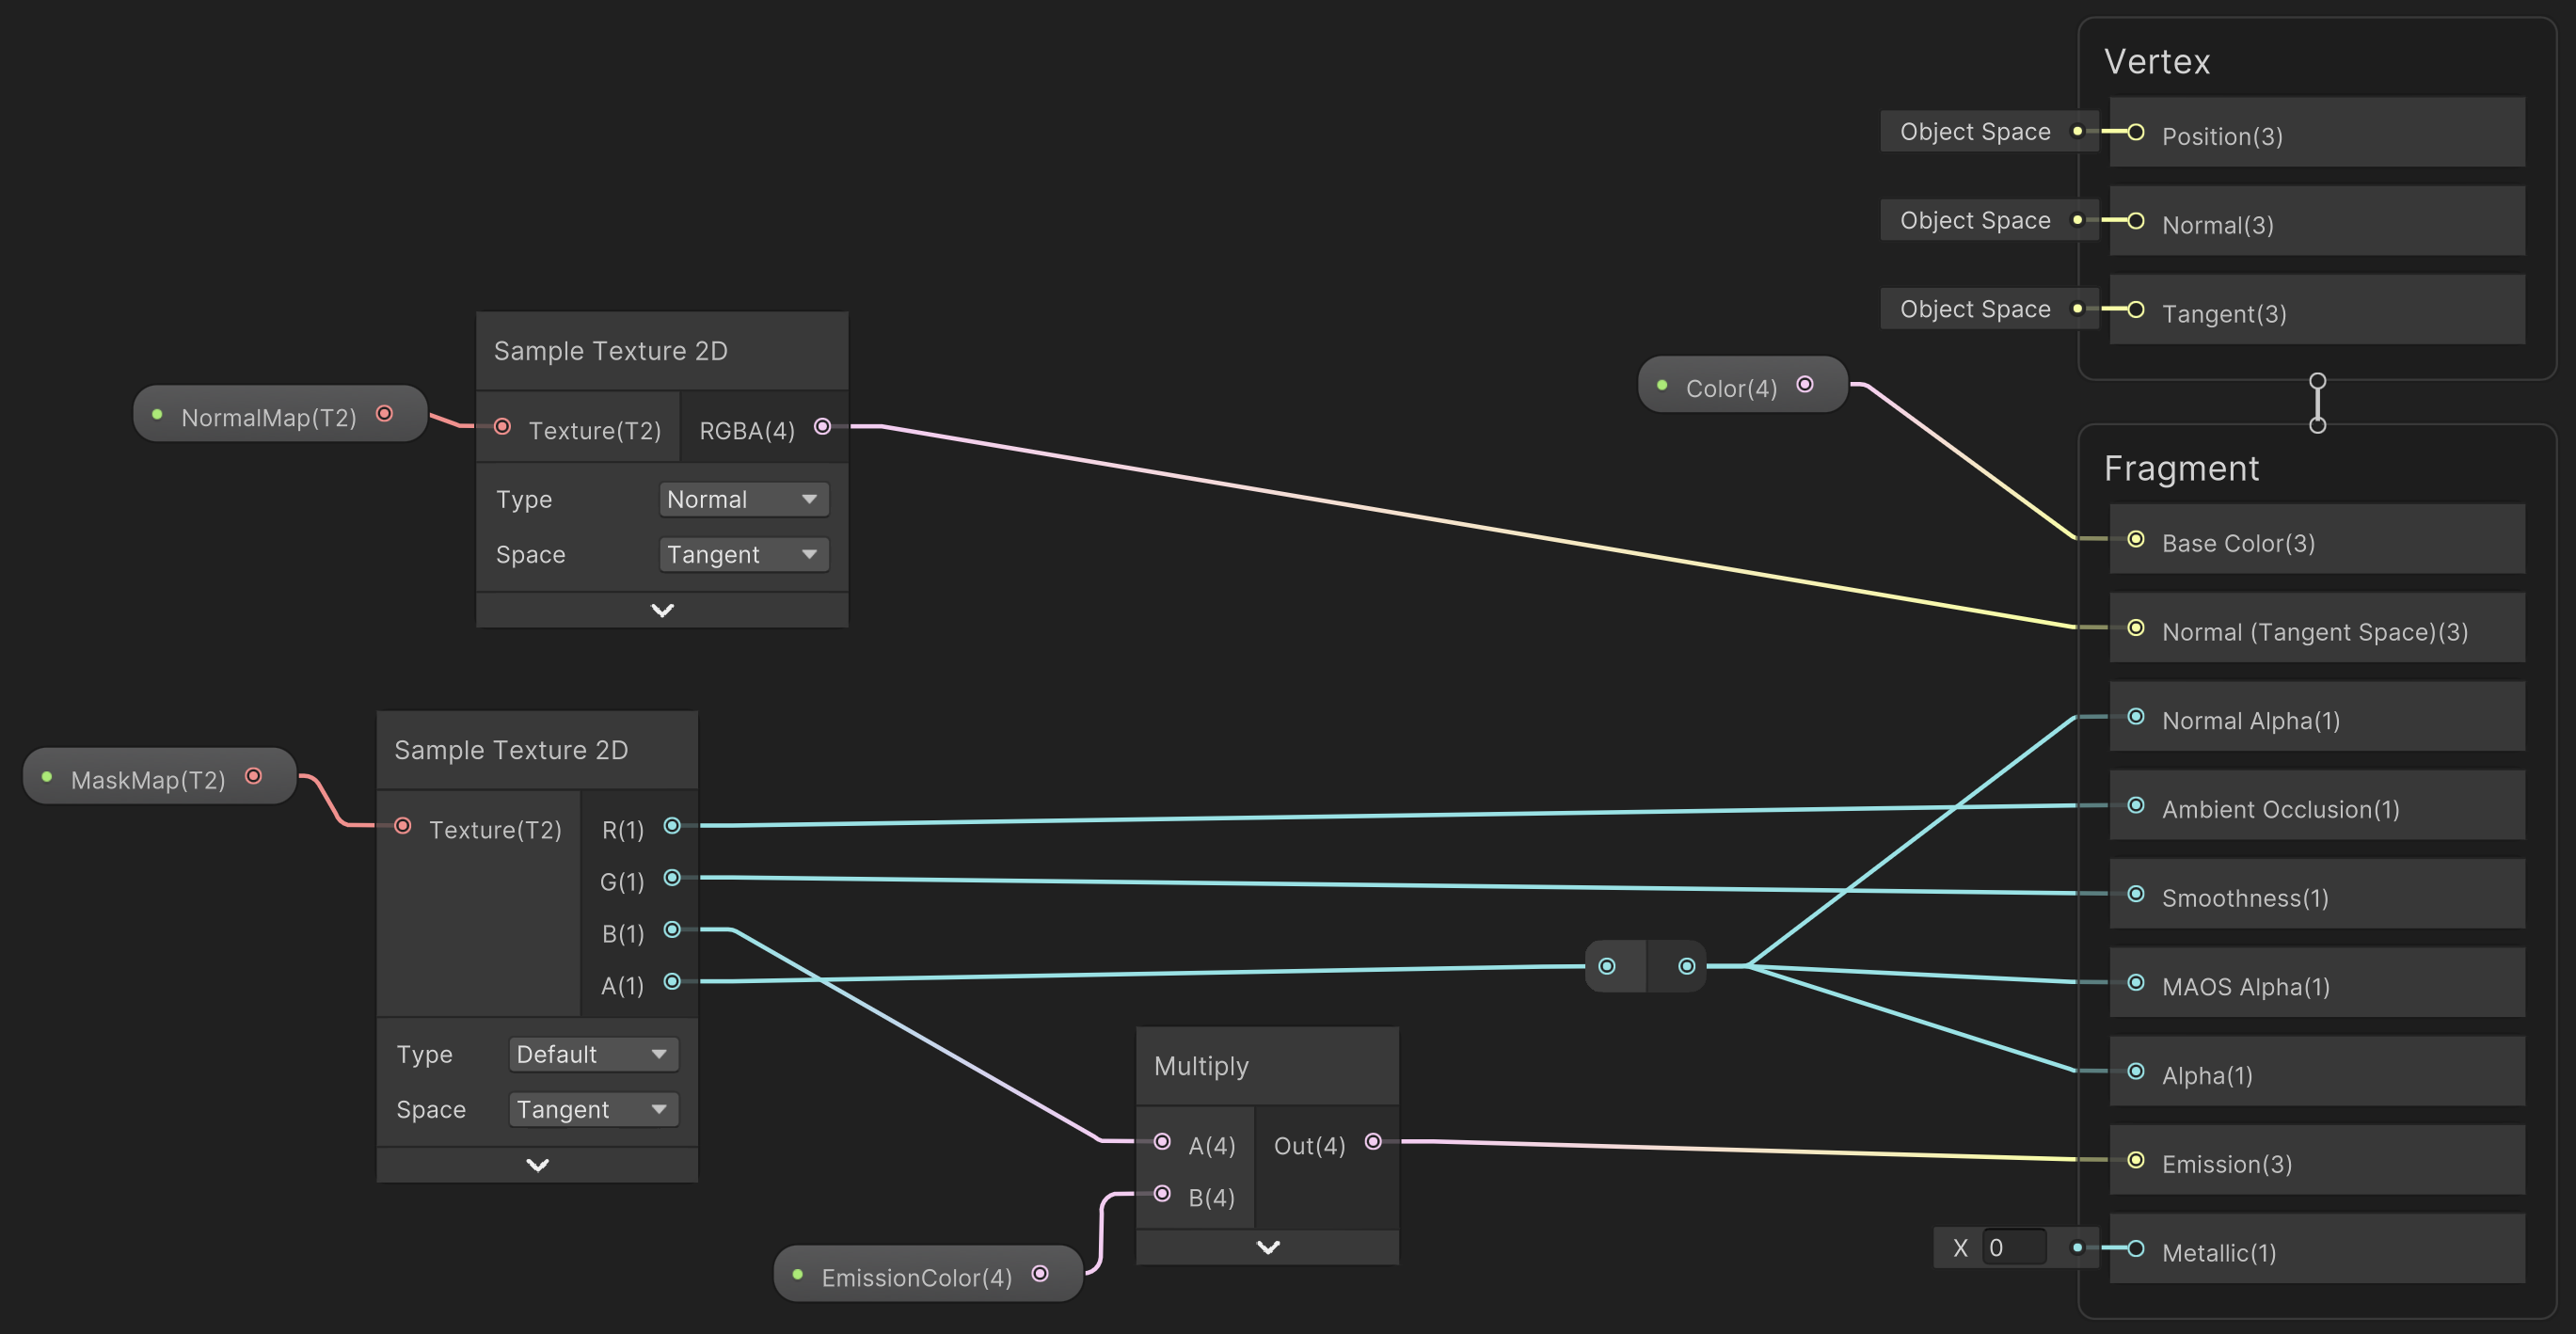2576x1334 pixels.
Task: Open Space dropdown on MaskMap sampler node
Action: (x=592, y=1110)
